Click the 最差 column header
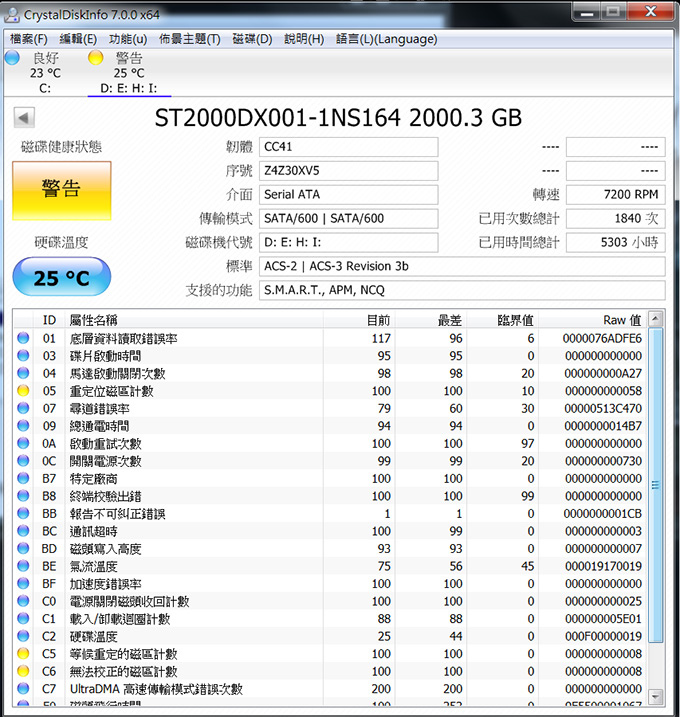The image size is (680, 717). pyautogui.click(x=430, y=320)
